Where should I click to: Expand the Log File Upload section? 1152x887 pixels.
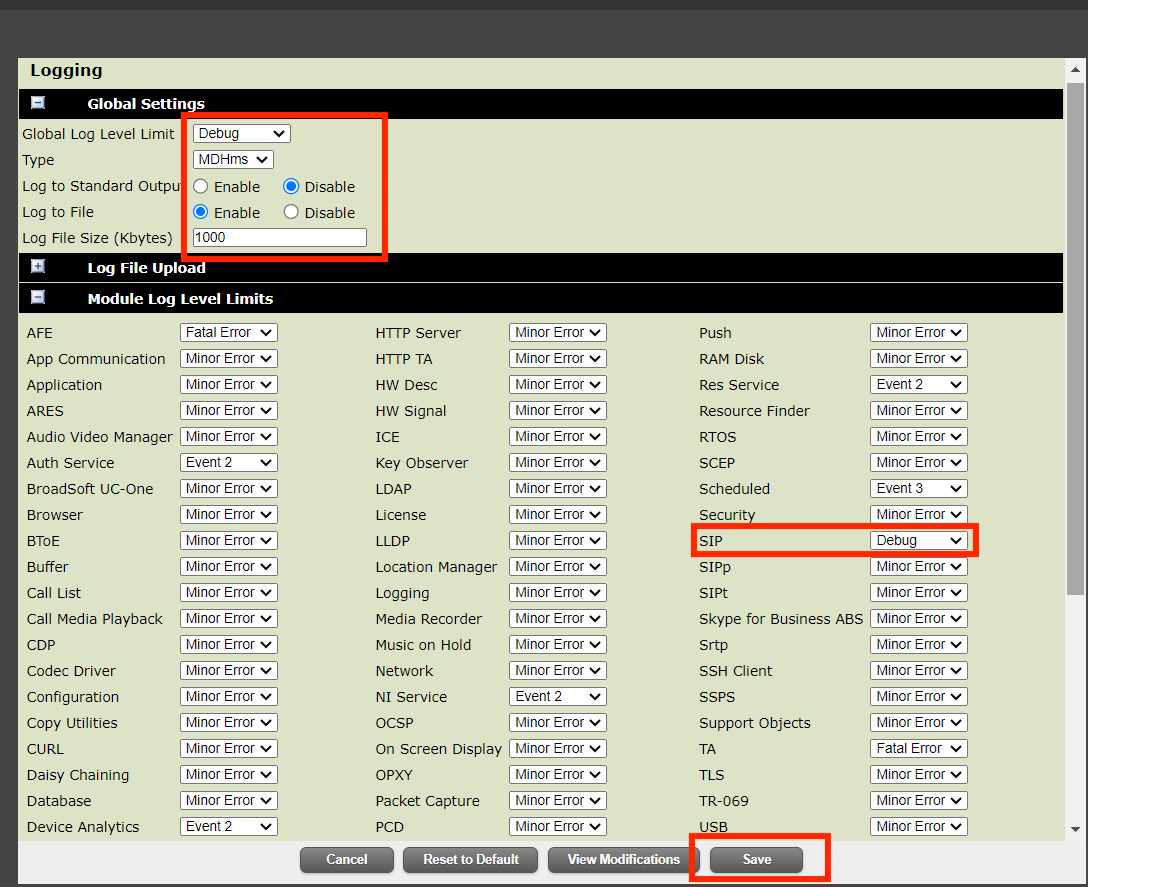coord(38,267)
